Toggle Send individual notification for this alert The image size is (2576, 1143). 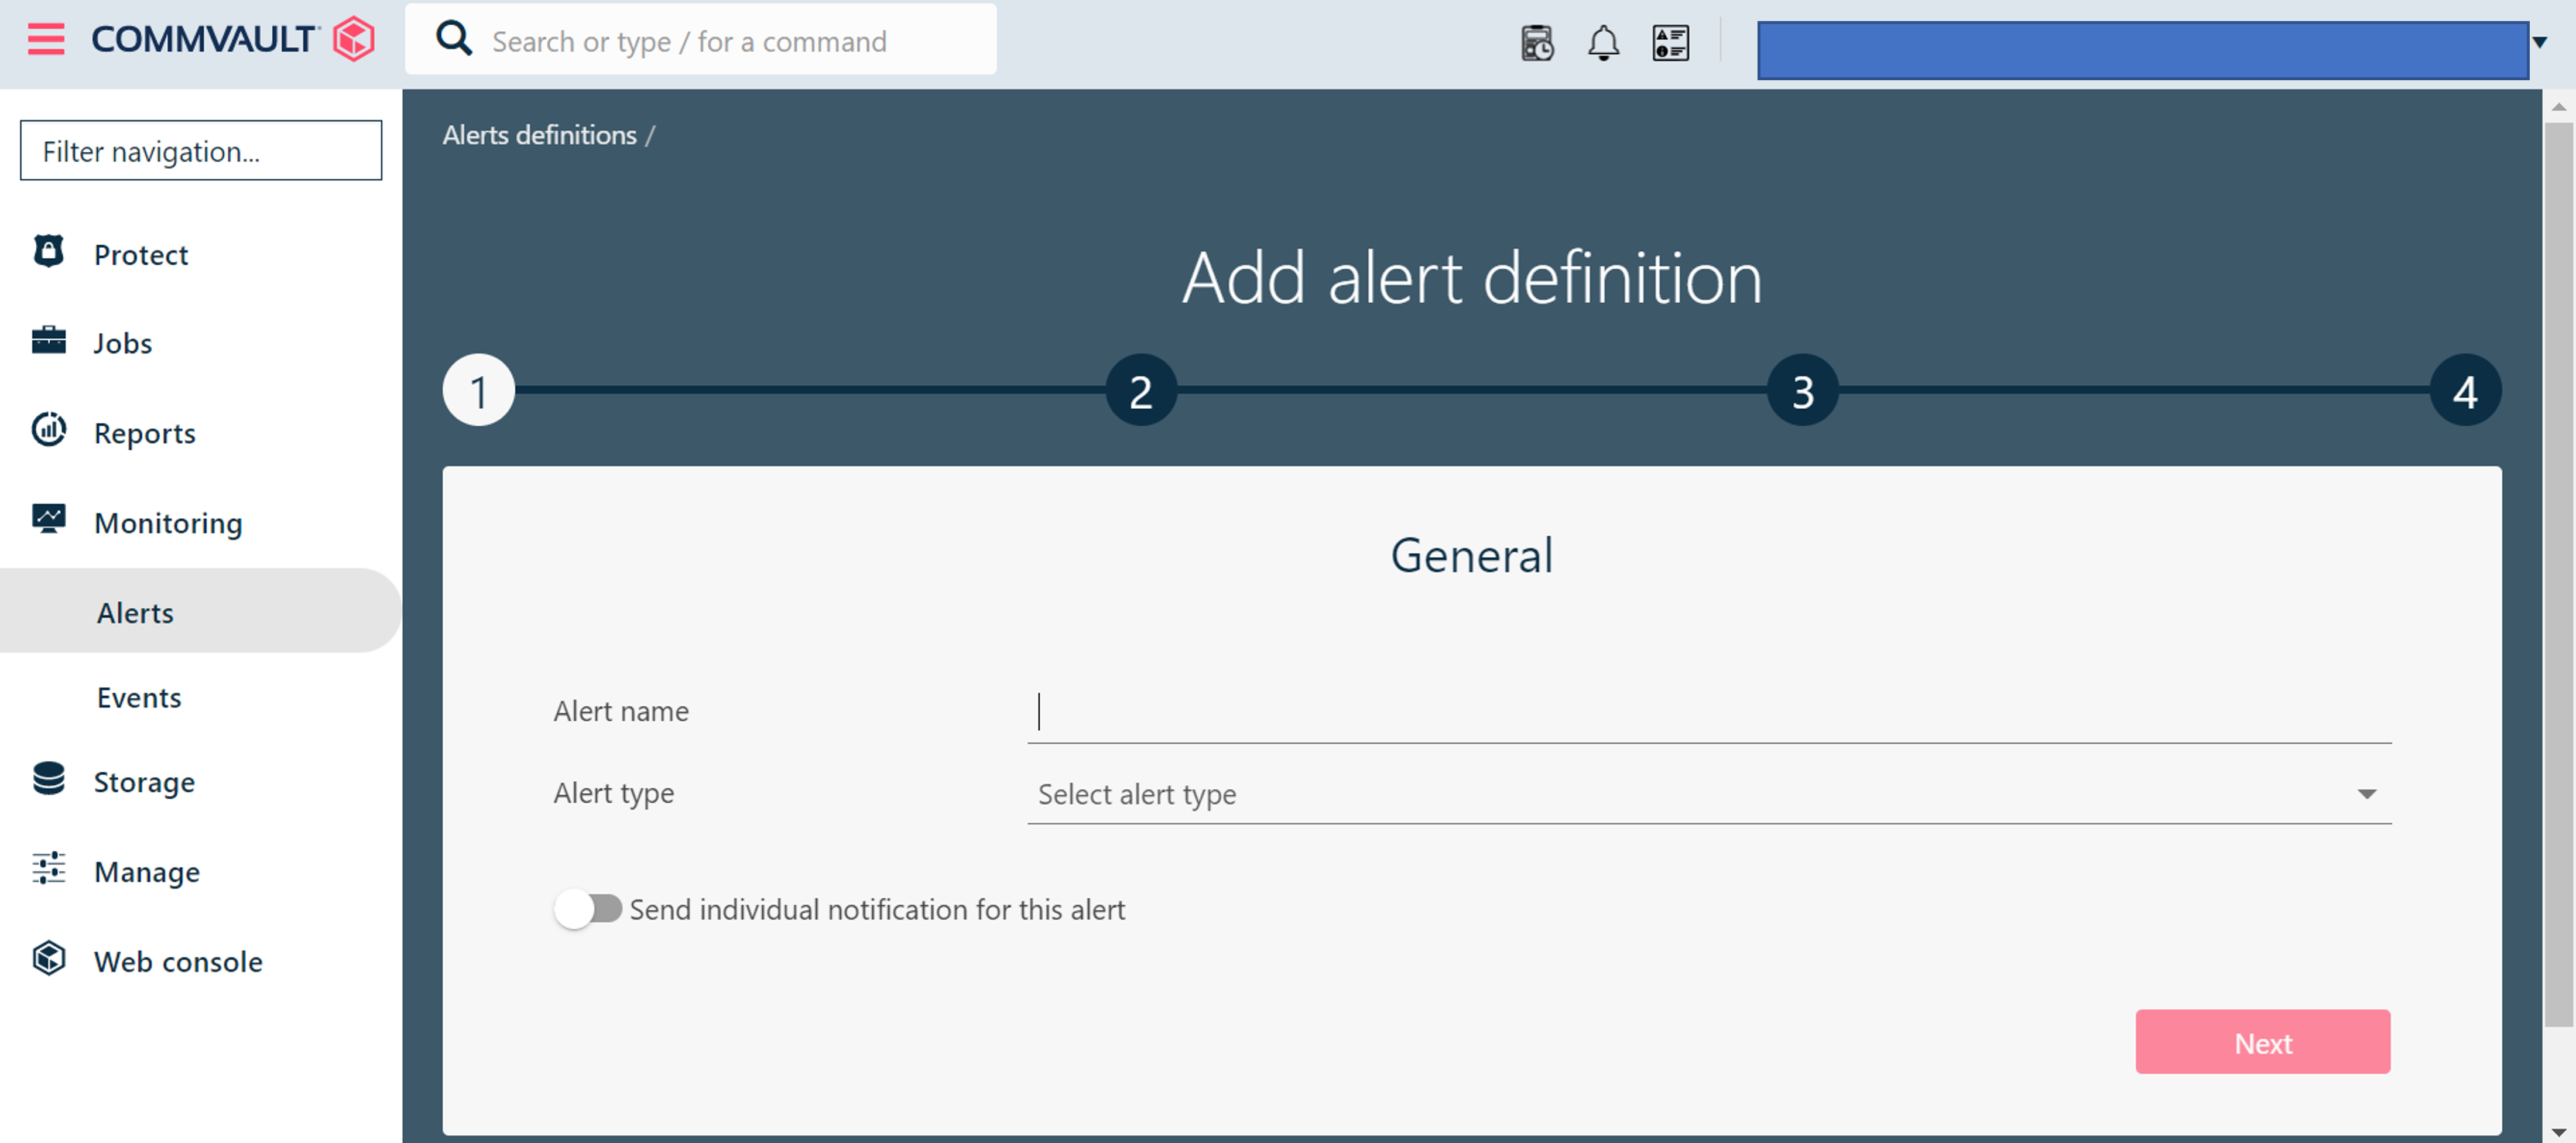[588, 909]
